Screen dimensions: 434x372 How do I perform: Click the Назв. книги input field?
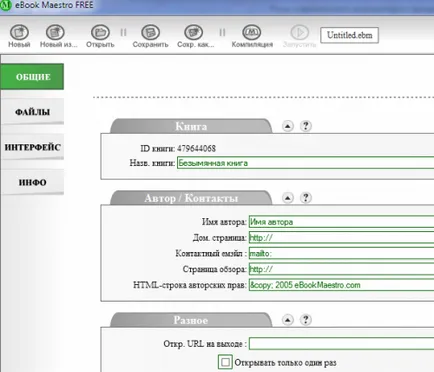(305, 163)
